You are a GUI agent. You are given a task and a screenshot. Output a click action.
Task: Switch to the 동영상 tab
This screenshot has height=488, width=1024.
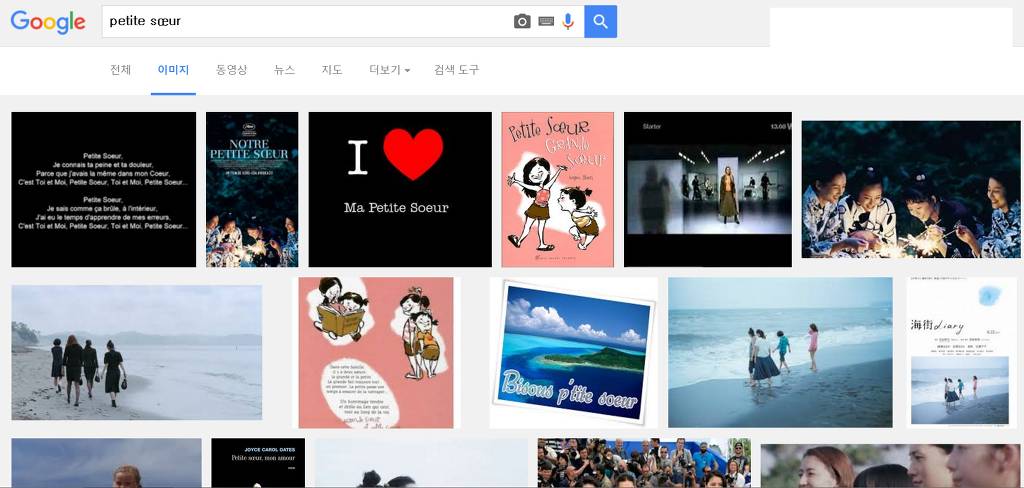click(x=231, y=70)
